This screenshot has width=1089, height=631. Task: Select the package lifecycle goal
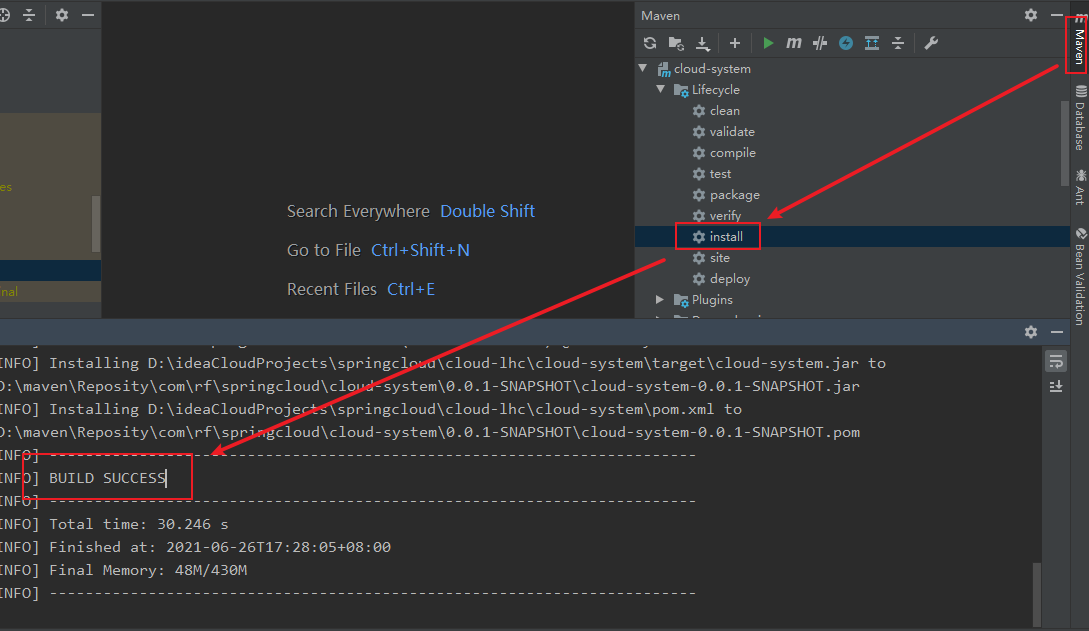pos(726,194)
